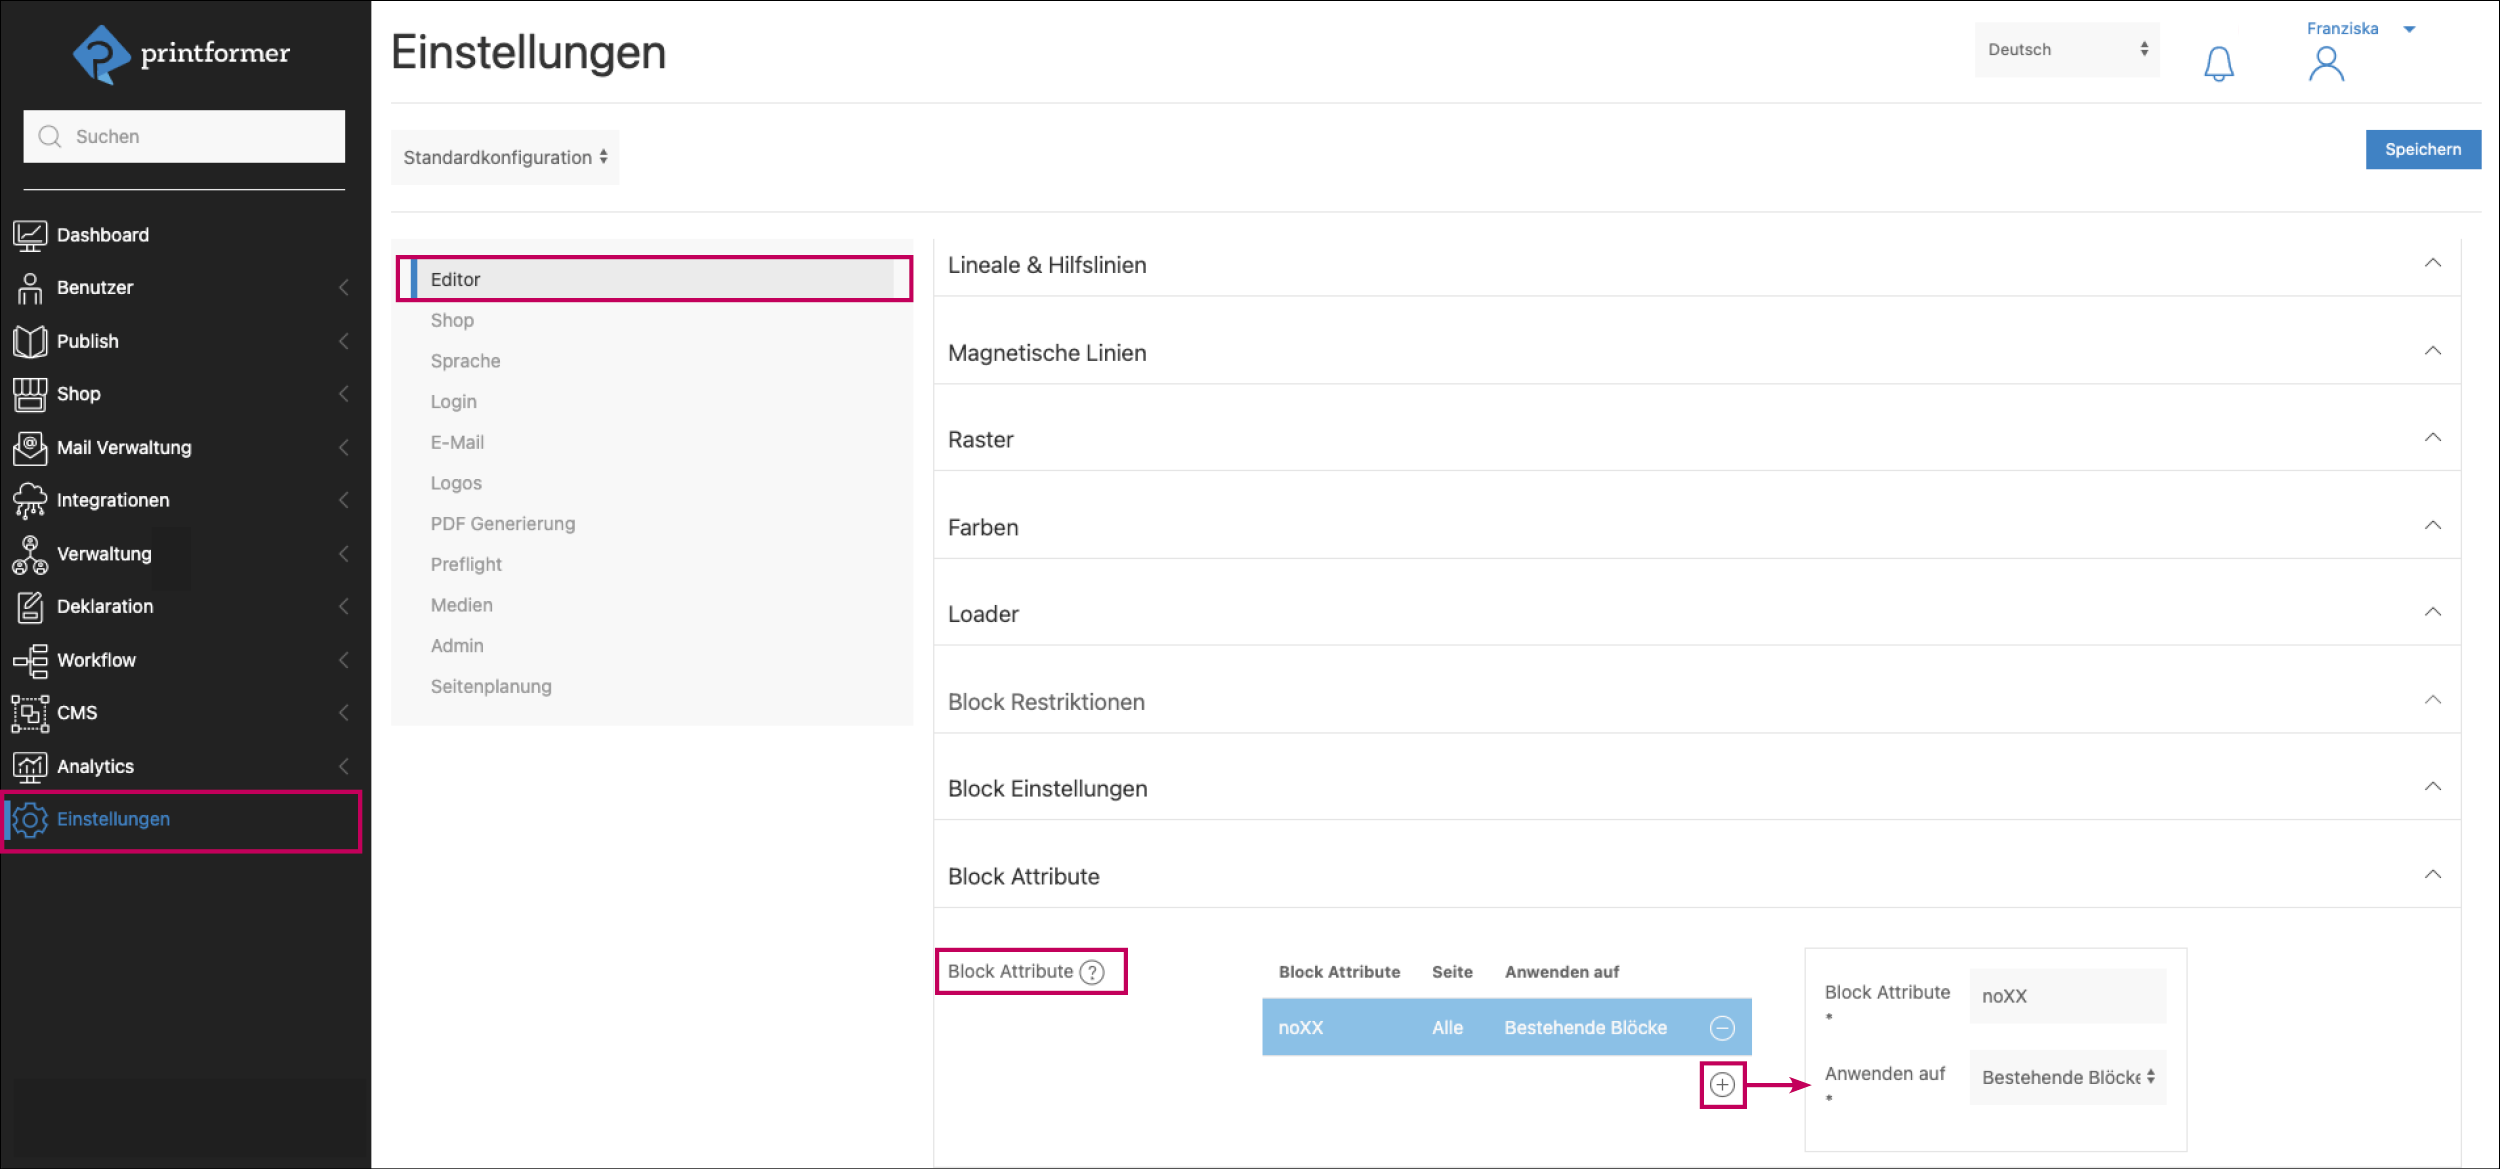The height and width of the screenshot is (1169, 2500).
Task: Open the user profile icon
Action: (x=2326, y=65)
